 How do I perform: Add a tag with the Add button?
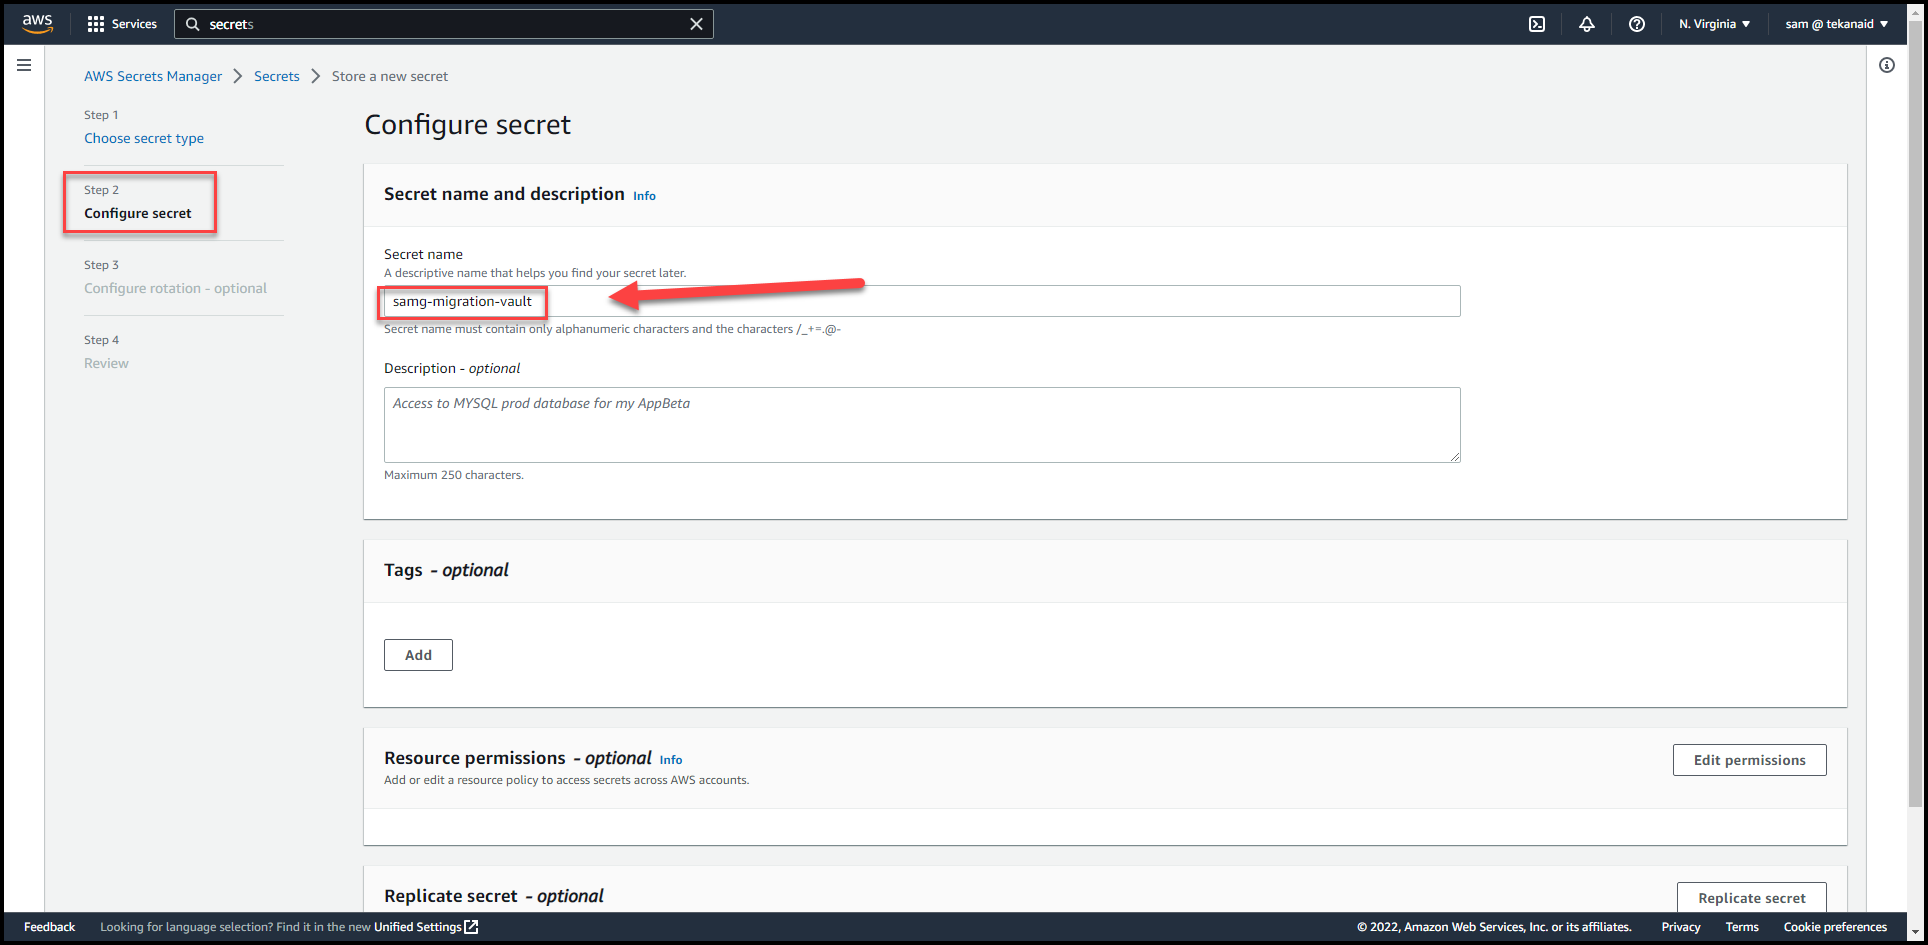tap(418, 654)
